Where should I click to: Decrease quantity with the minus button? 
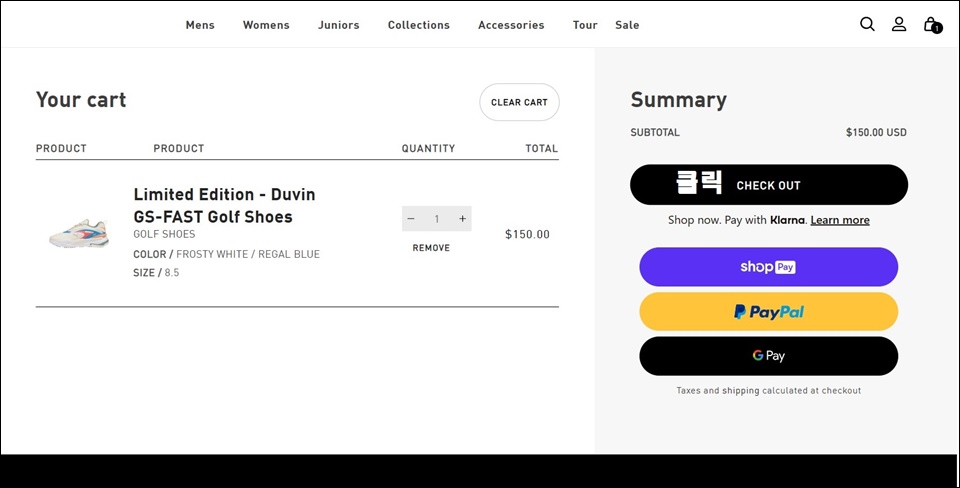pyautogui.click(x=411, y=219)
